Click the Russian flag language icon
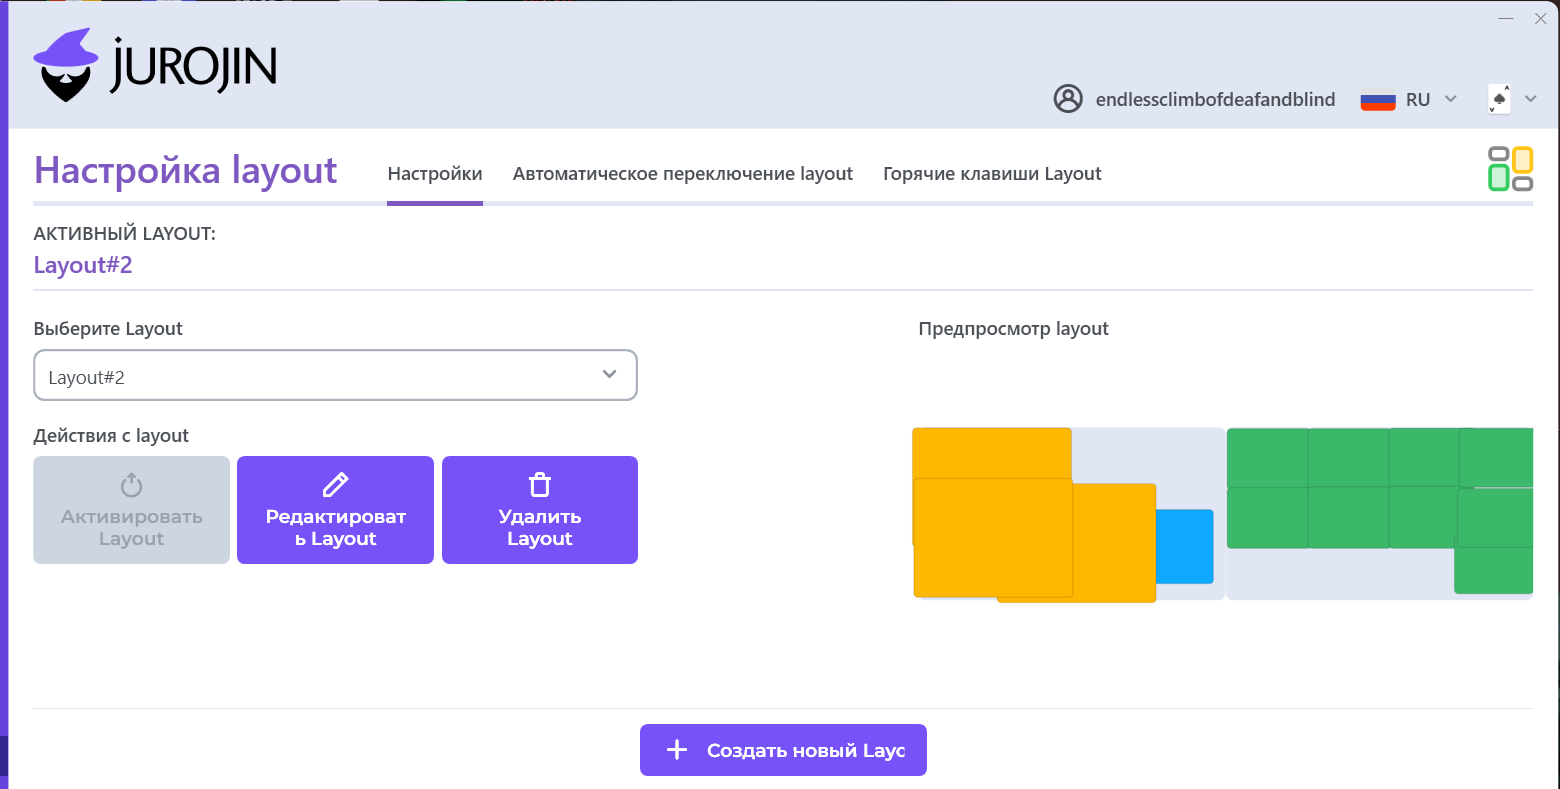Screen dimensions: 1560x789 (1378, 100)
